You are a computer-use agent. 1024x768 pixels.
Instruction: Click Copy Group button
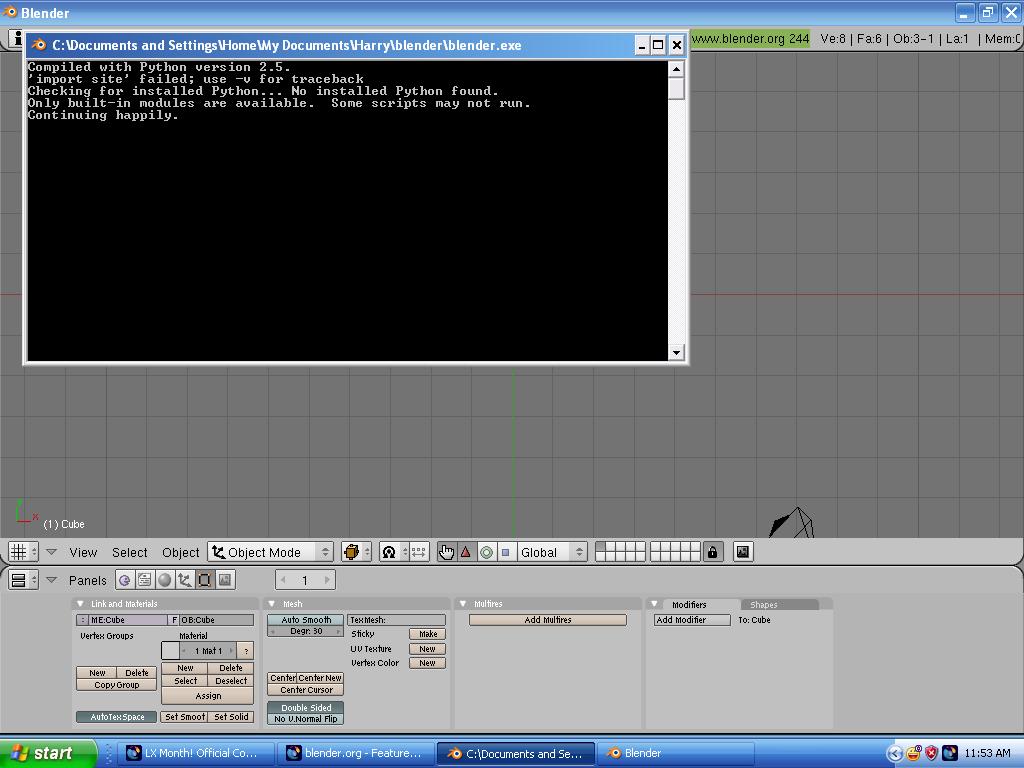point(116,685)
